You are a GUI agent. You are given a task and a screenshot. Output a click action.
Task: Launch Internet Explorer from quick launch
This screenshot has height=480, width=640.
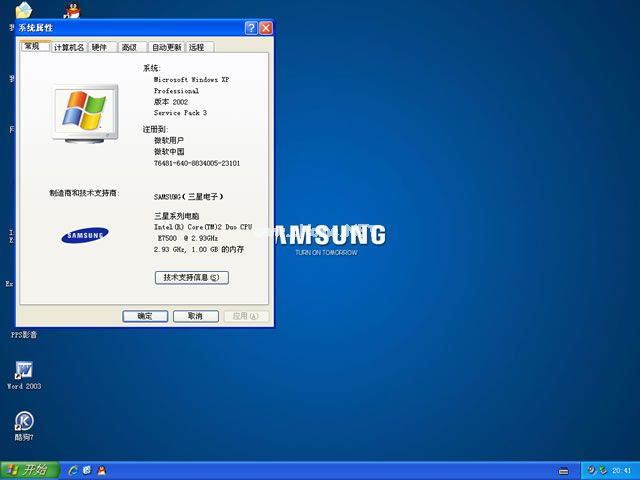pos(73,470)
